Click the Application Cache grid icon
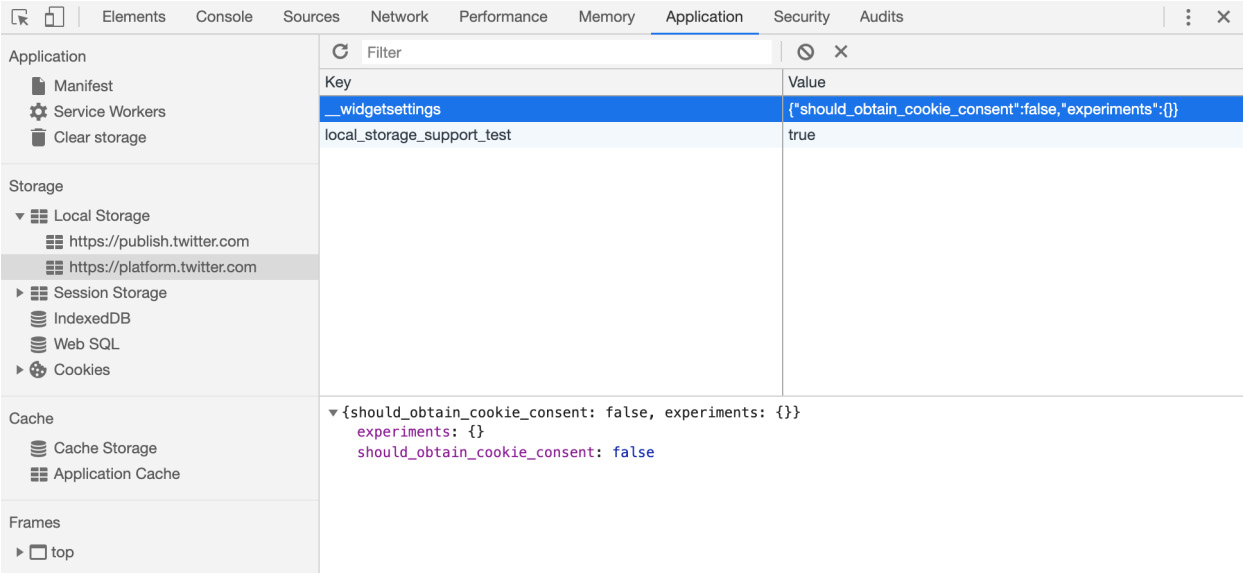 point(39,474)
